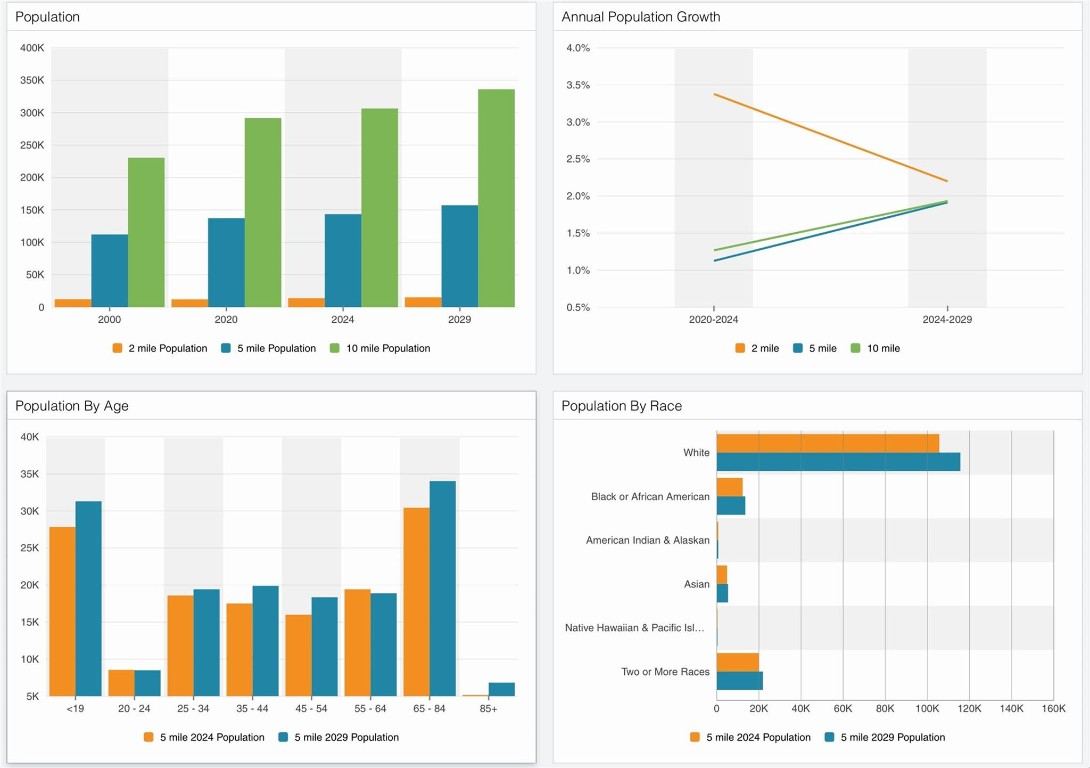This screenshot has height=768, width=1090.
Task: Toggle the "2 mile Population" legend entry
Action: (167, 348)
